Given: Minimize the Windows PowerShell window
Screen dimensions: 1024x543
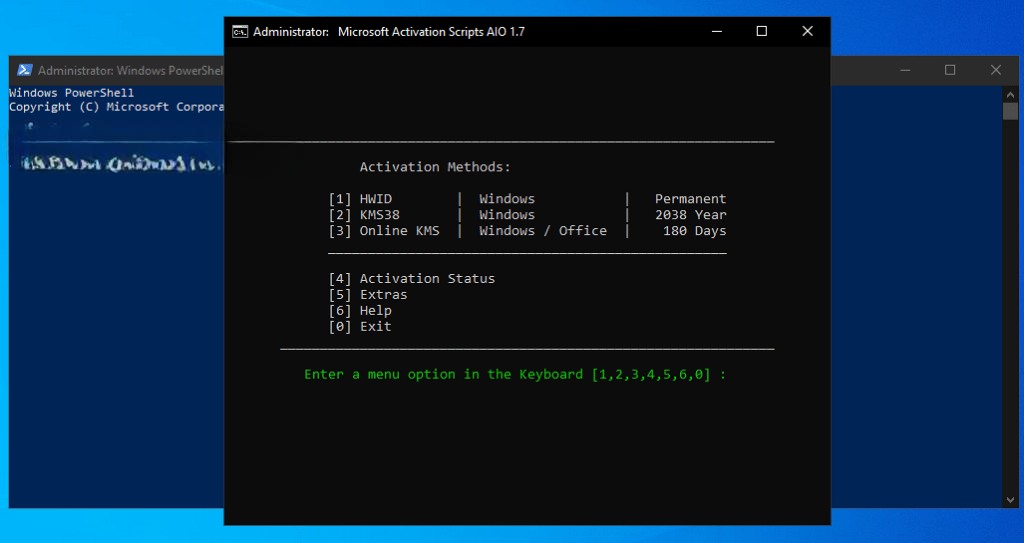Looking at the screenshot, I should 904,70.
